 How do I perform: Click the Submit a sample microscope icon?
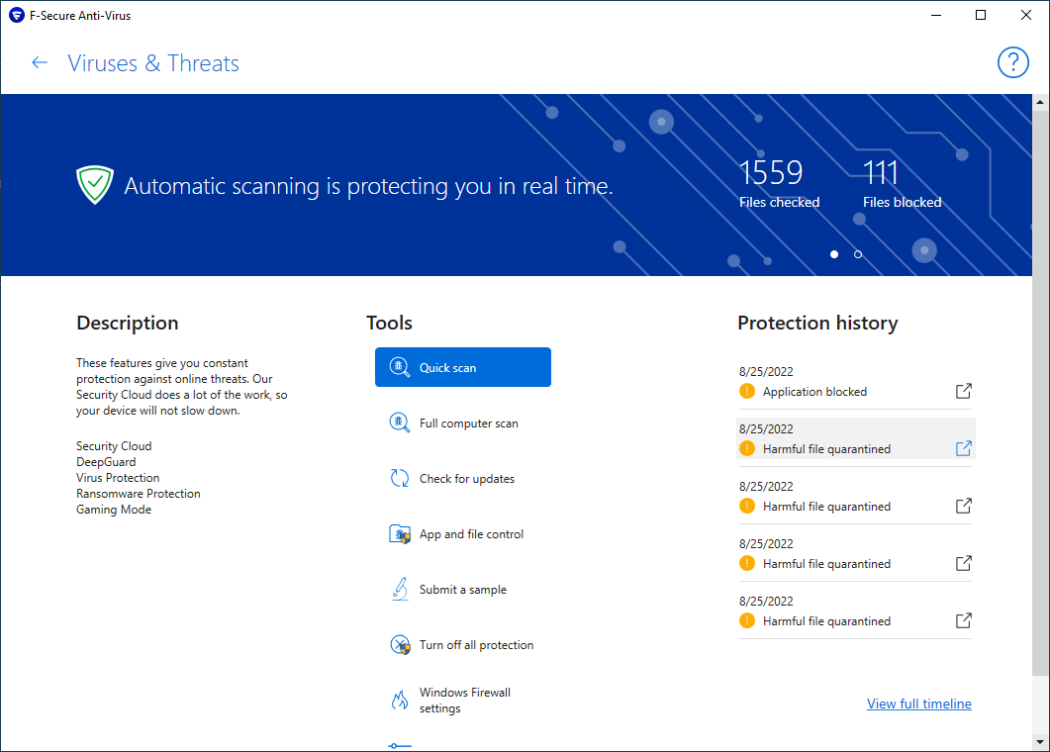coord(400,589)
